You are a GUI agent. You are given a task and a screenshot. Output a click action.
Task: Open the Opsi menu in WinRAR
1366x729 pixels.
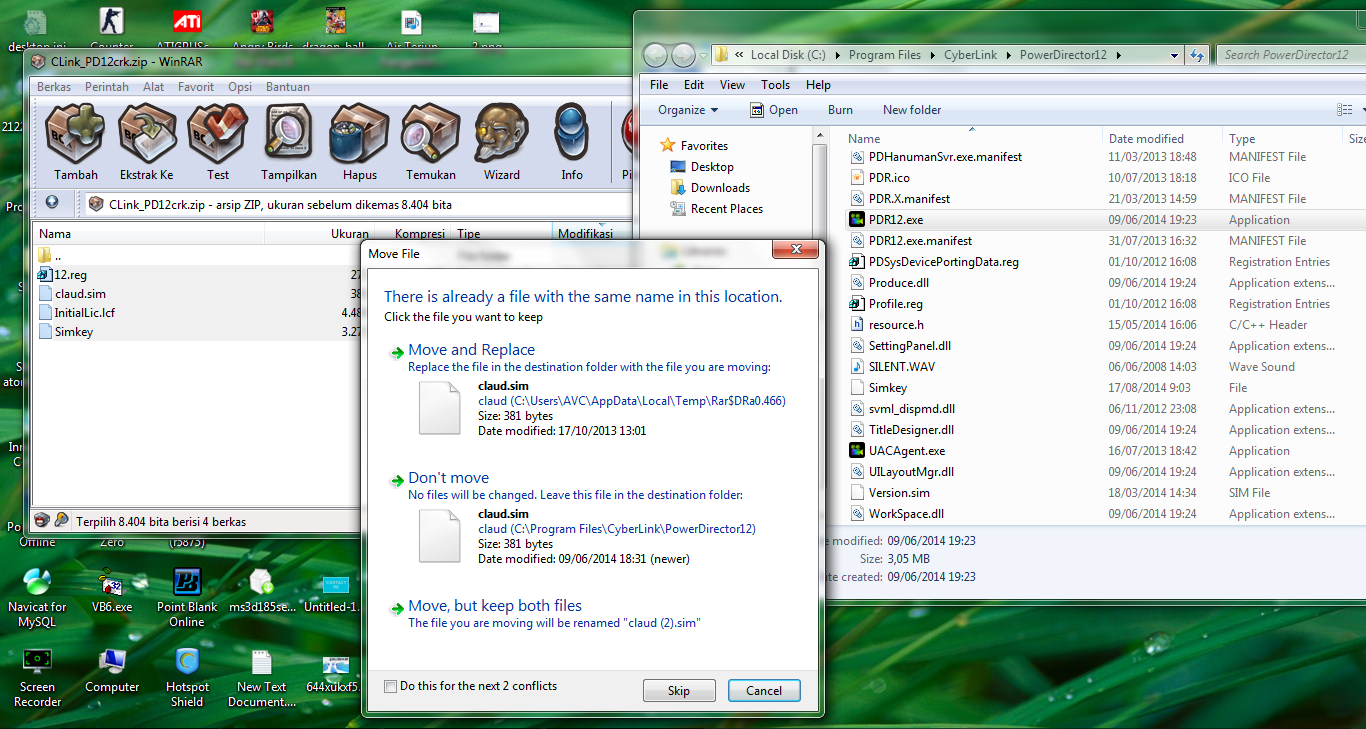(x=240, y=87)
